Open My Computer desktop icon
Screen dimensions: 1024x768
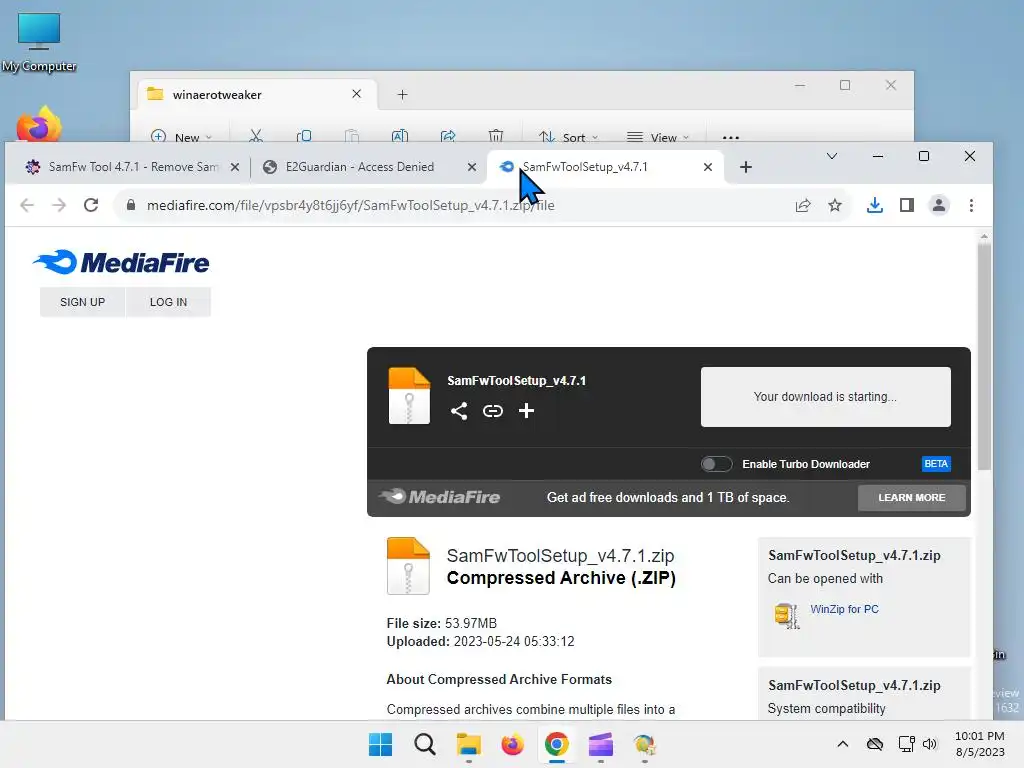tap(39, 42)
